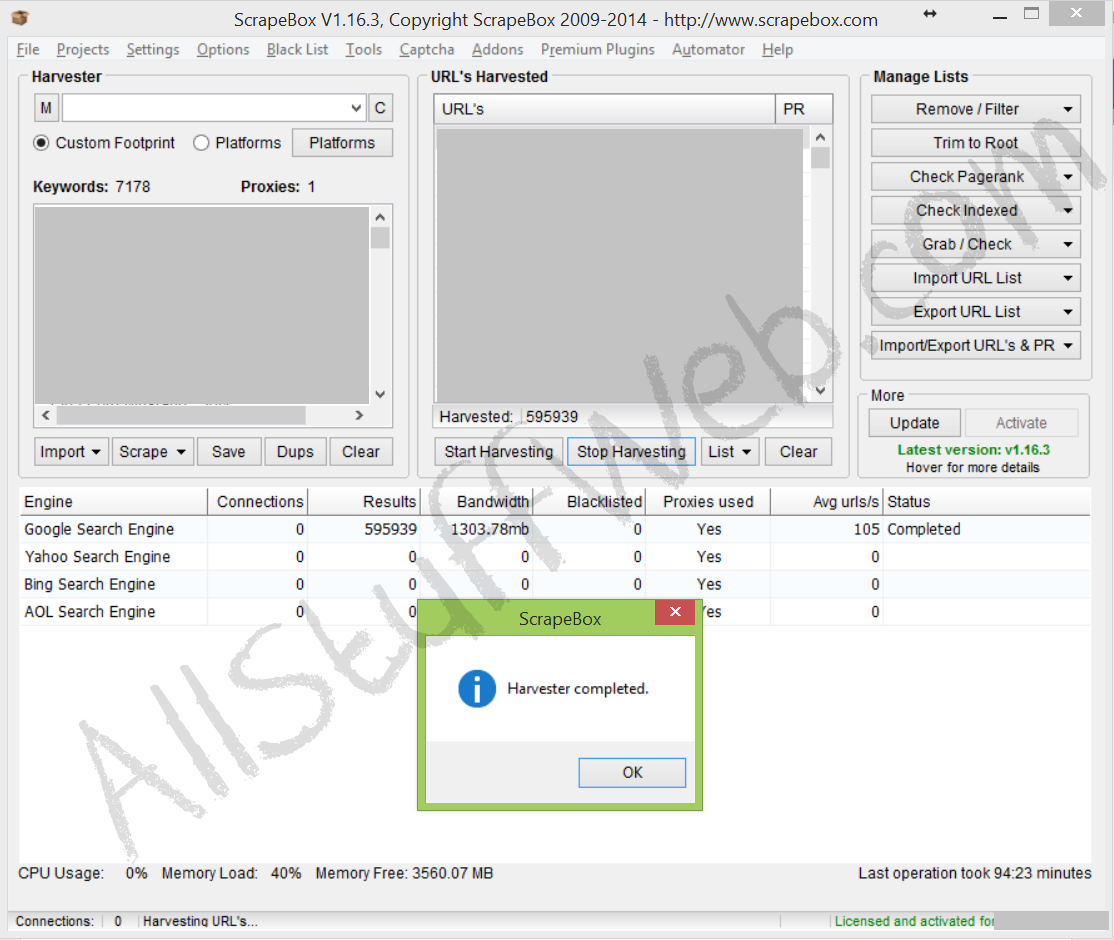Click keywords list scroll up arrow
Screen dimensions: 1114x940
click(x=380, y=217)
